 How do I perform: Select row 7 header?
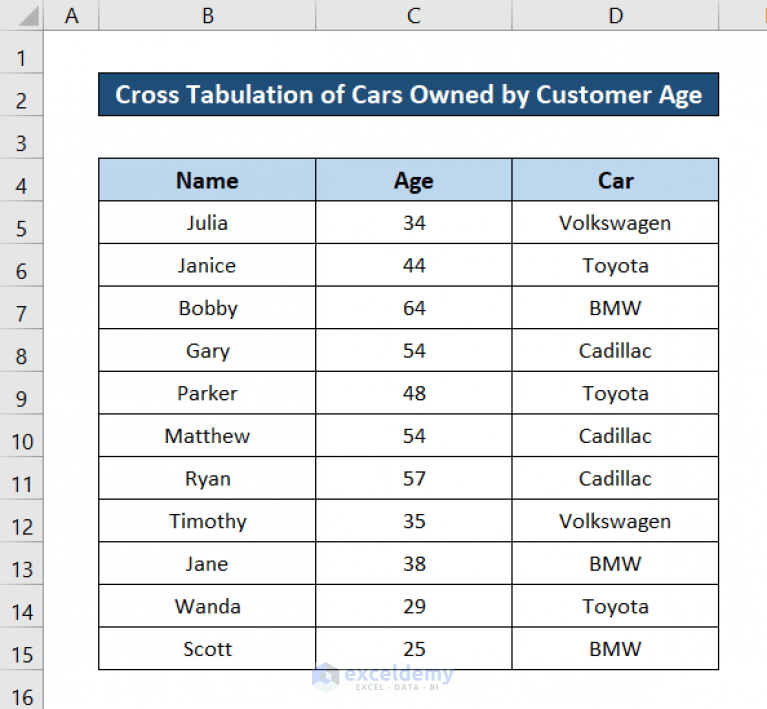coord(22,308)
